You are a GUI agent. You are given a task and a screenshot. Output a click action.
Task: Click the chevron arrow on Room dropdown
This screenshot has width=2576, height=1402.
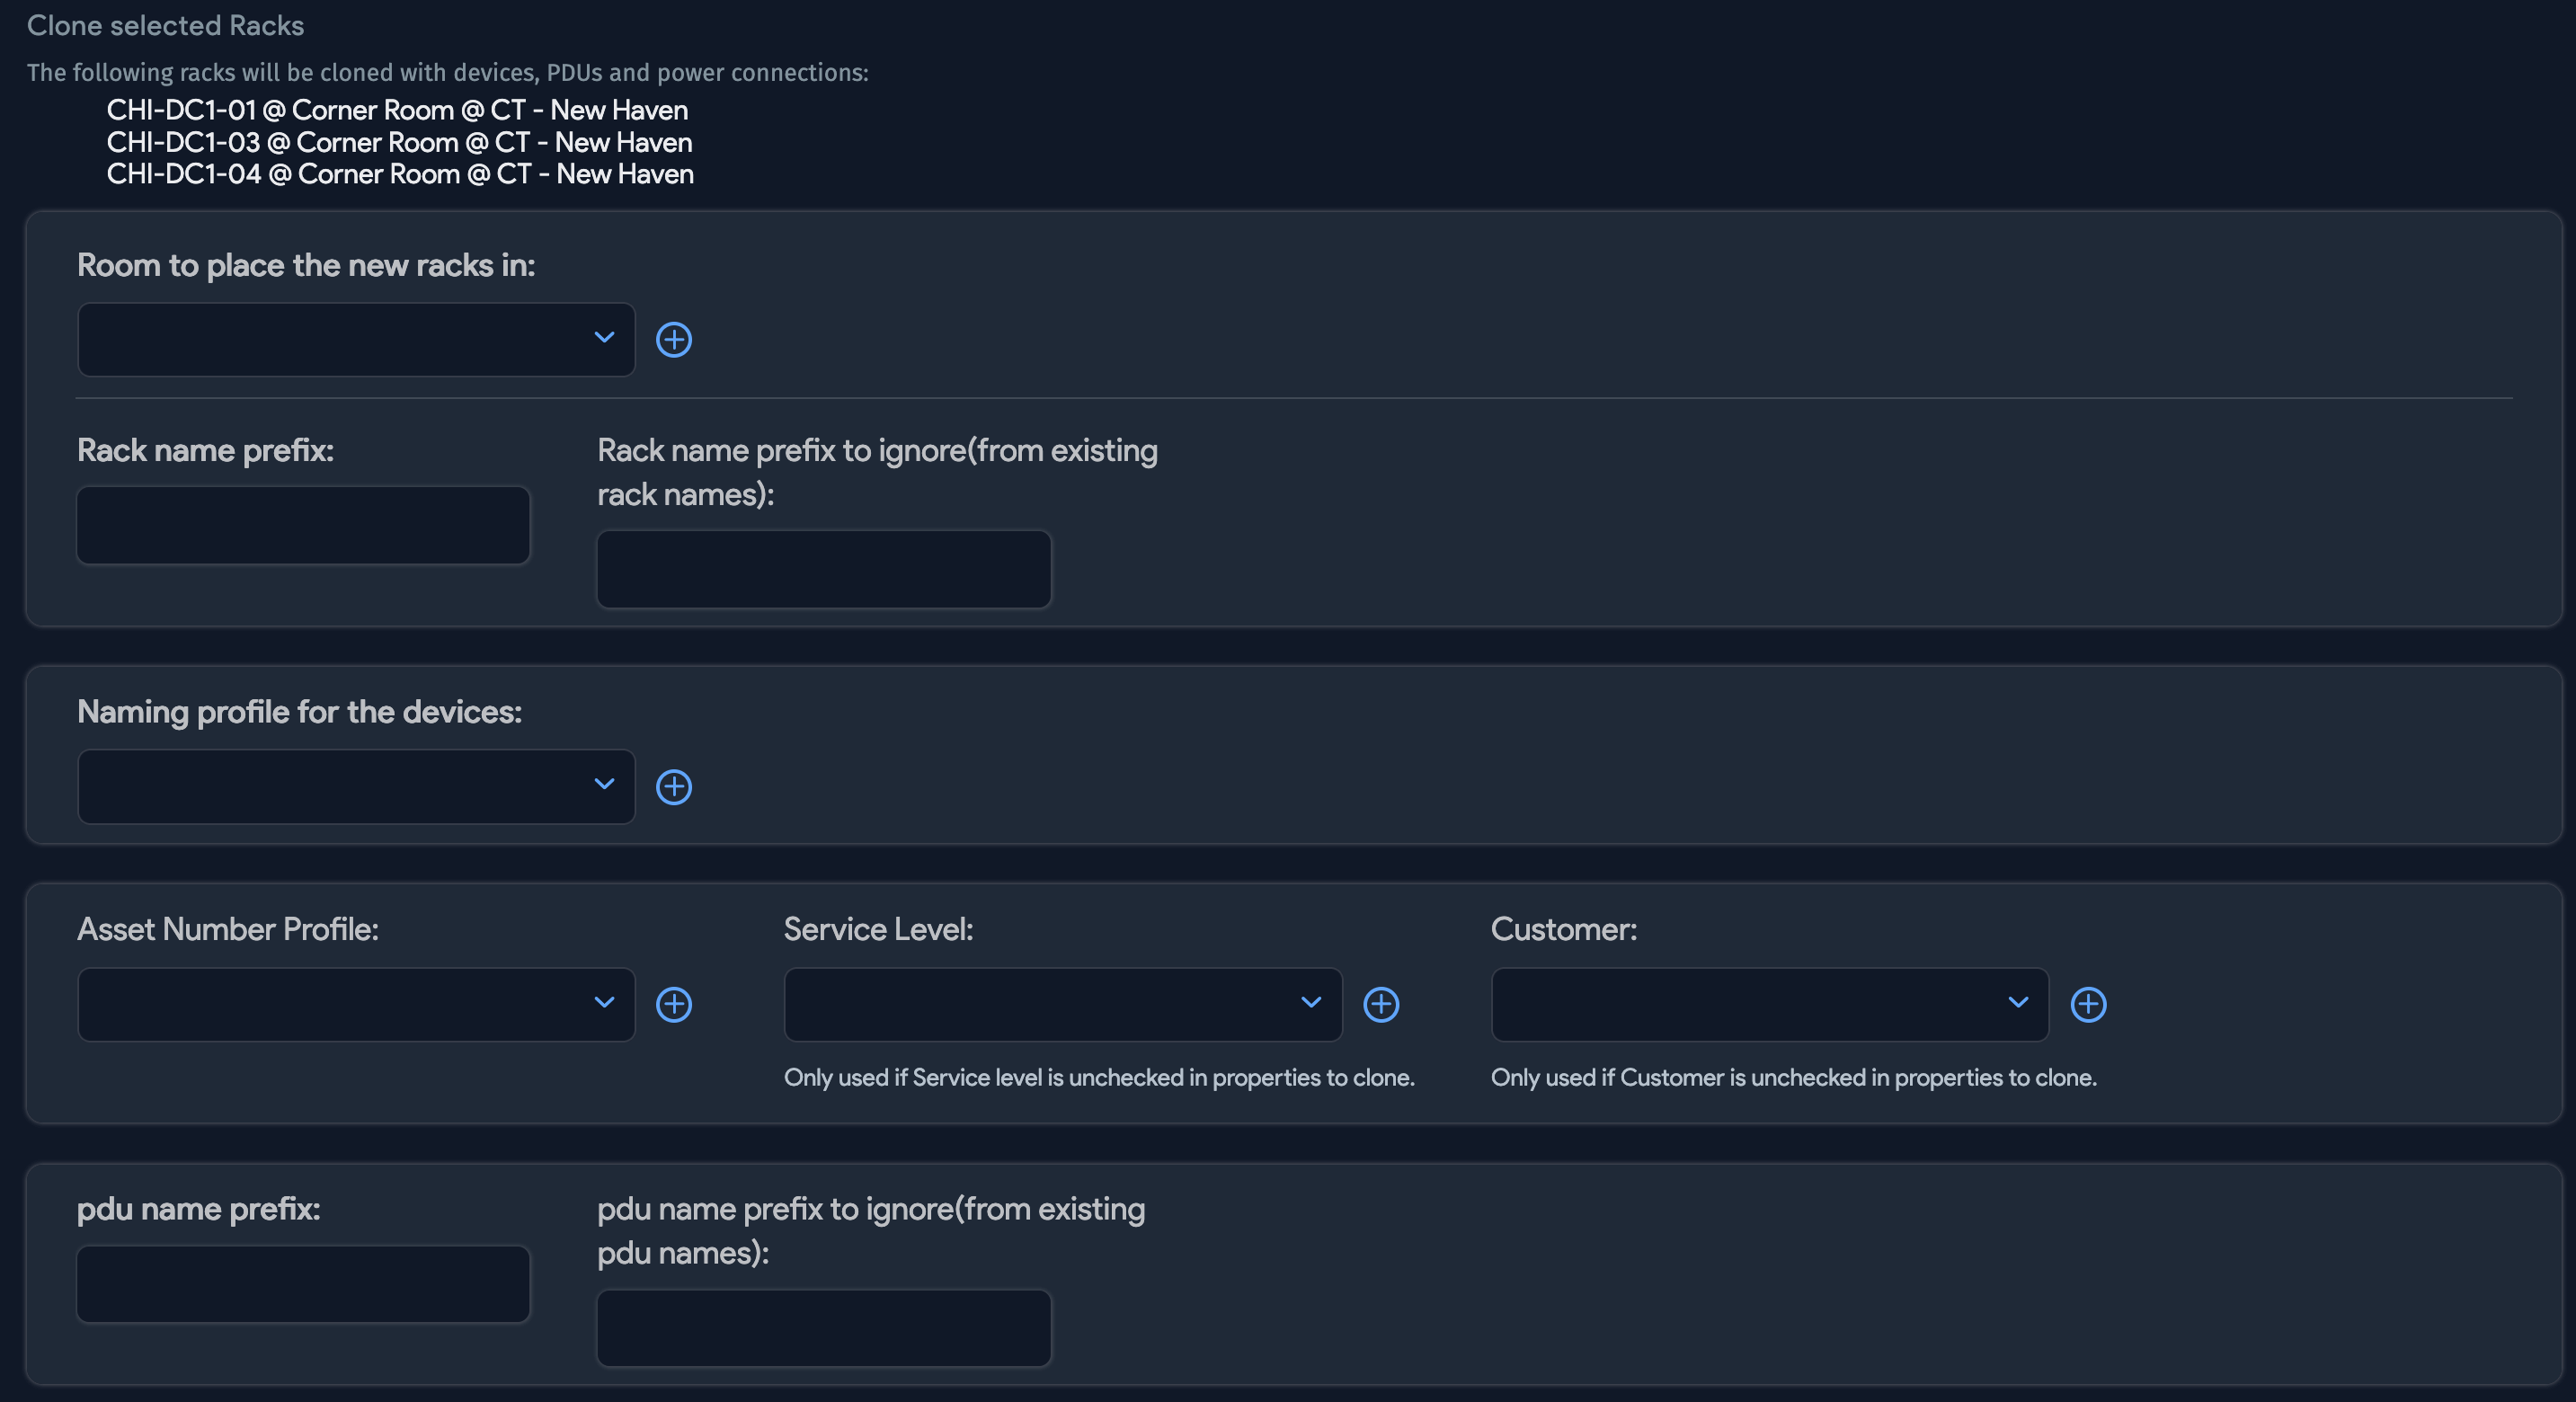tap(604, 340)
